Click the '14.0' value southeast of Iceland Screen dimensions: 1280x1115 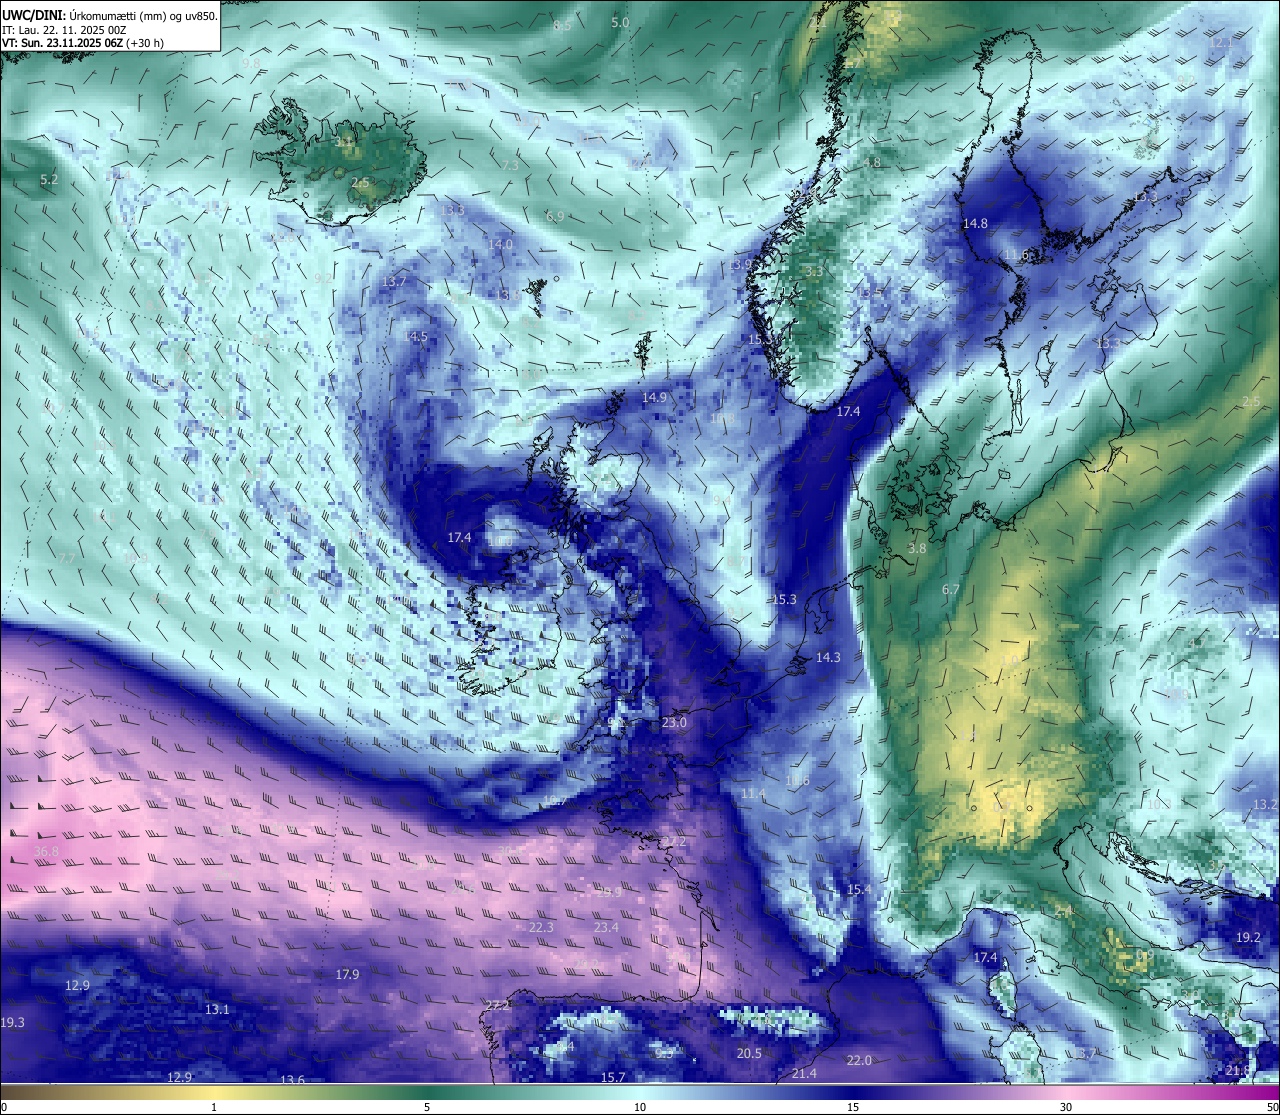coord(500,245)
